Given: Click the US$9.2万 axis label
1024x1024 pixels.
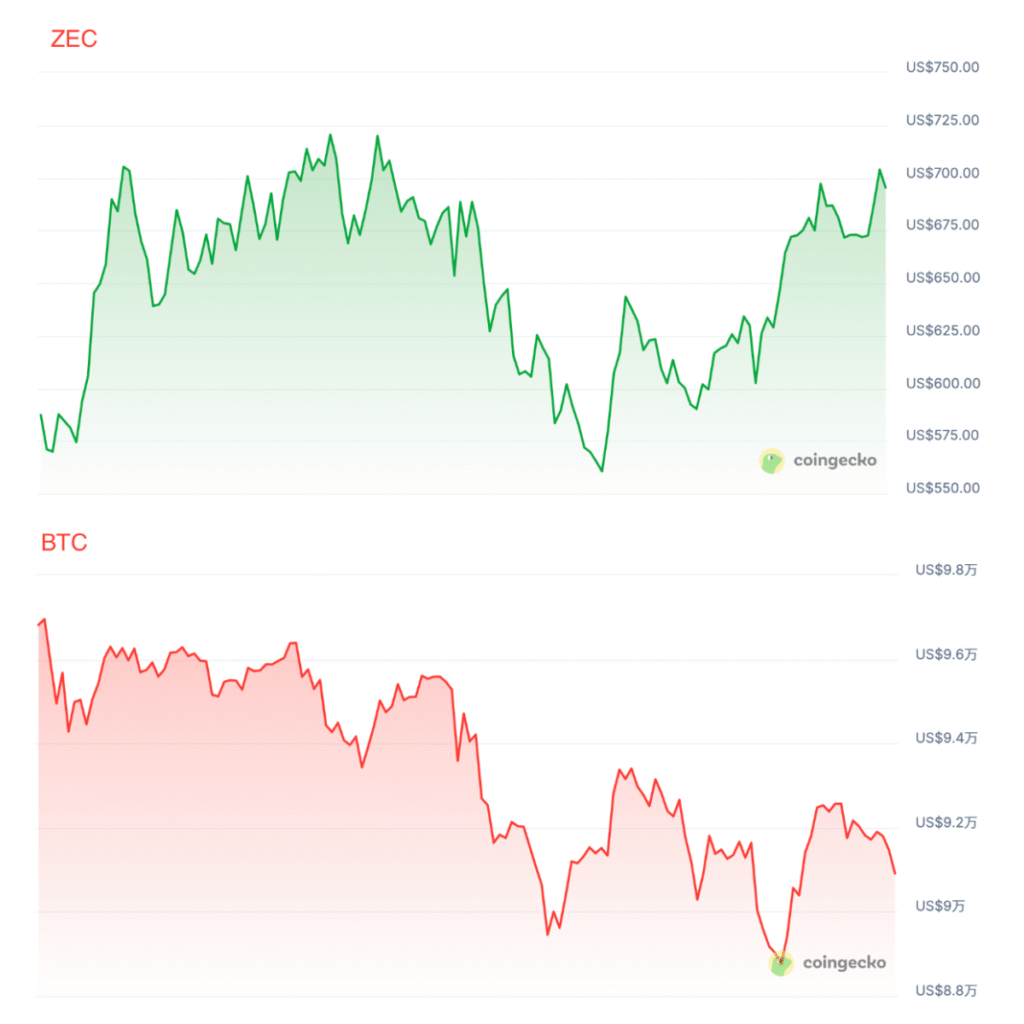Looking at the screenshot, I should (946, 822).
